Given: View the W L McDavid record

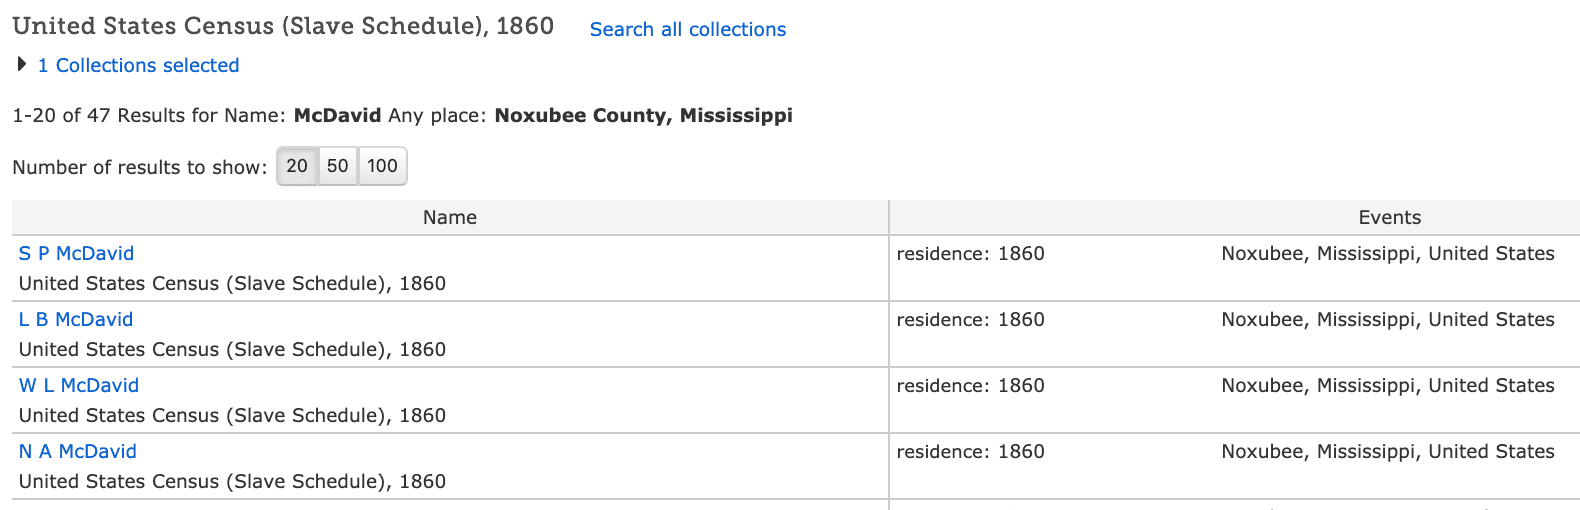Looking at the screenshot, I should point(79,386).
